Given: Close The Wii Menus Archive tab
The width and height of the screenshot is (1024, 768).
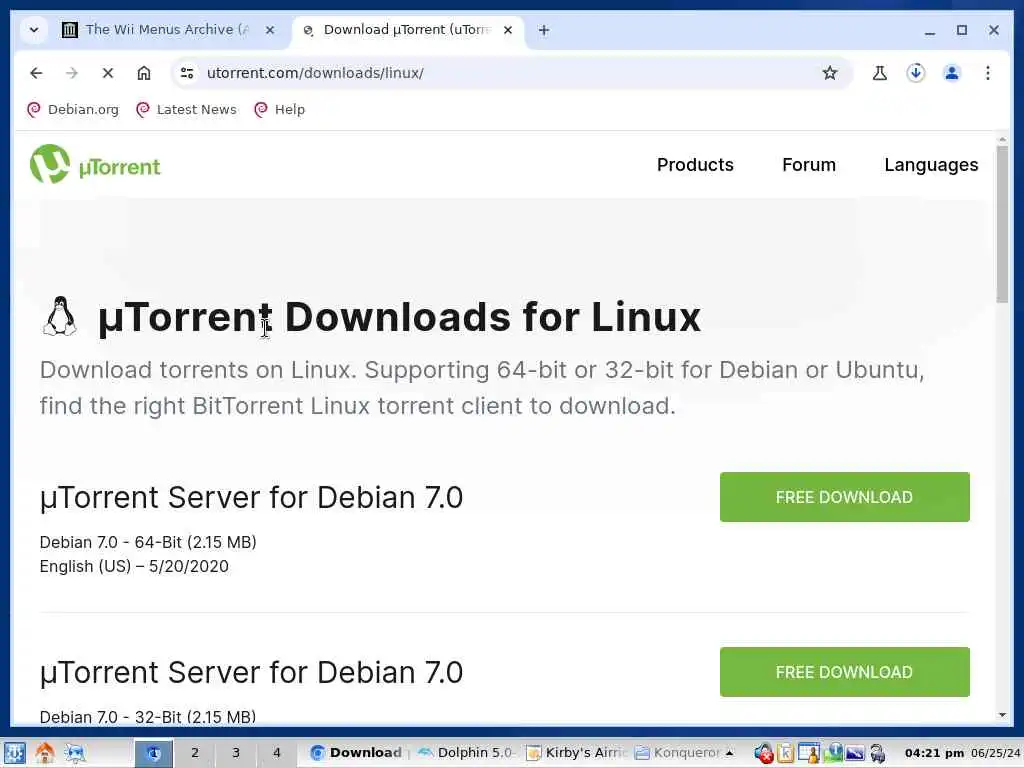Looking at the screenshot, I should pos(270,30).
